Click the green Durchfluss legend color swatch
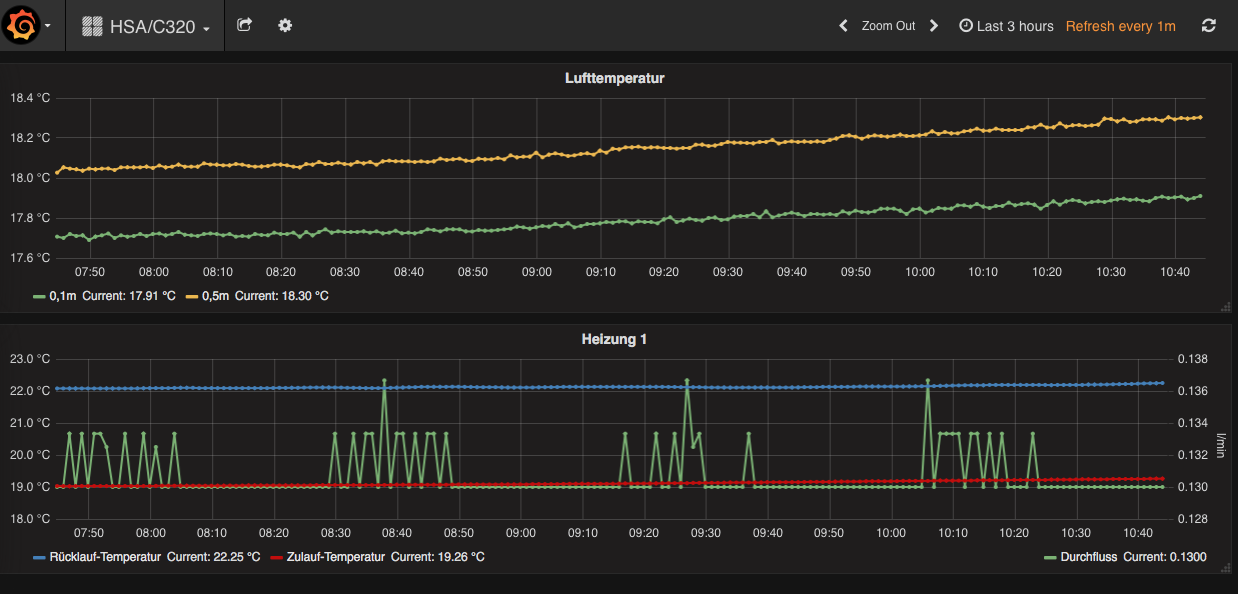 pos(1049,557)
